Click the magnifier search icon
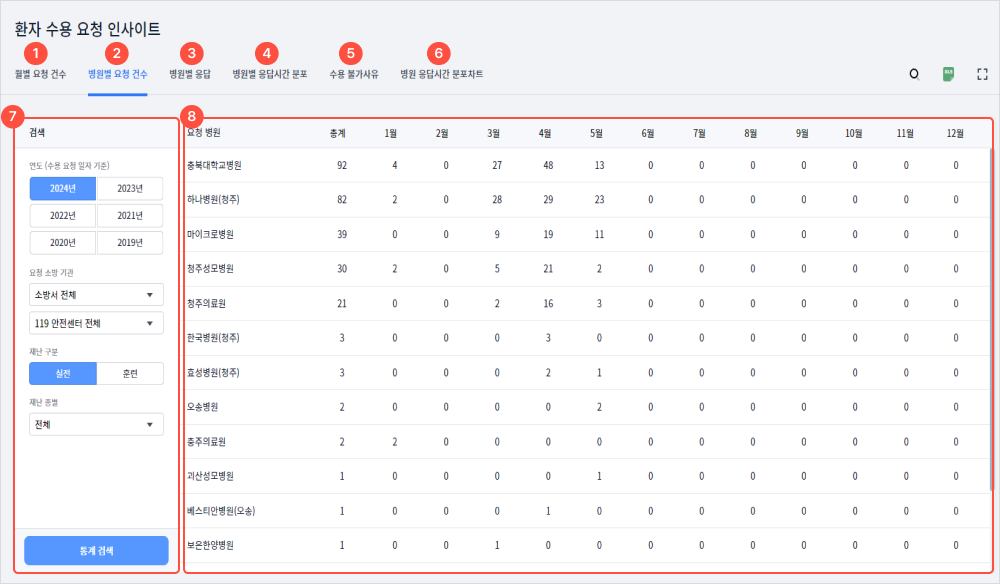The height and width of the screenshot is (584, 1000). pos(913,74)
